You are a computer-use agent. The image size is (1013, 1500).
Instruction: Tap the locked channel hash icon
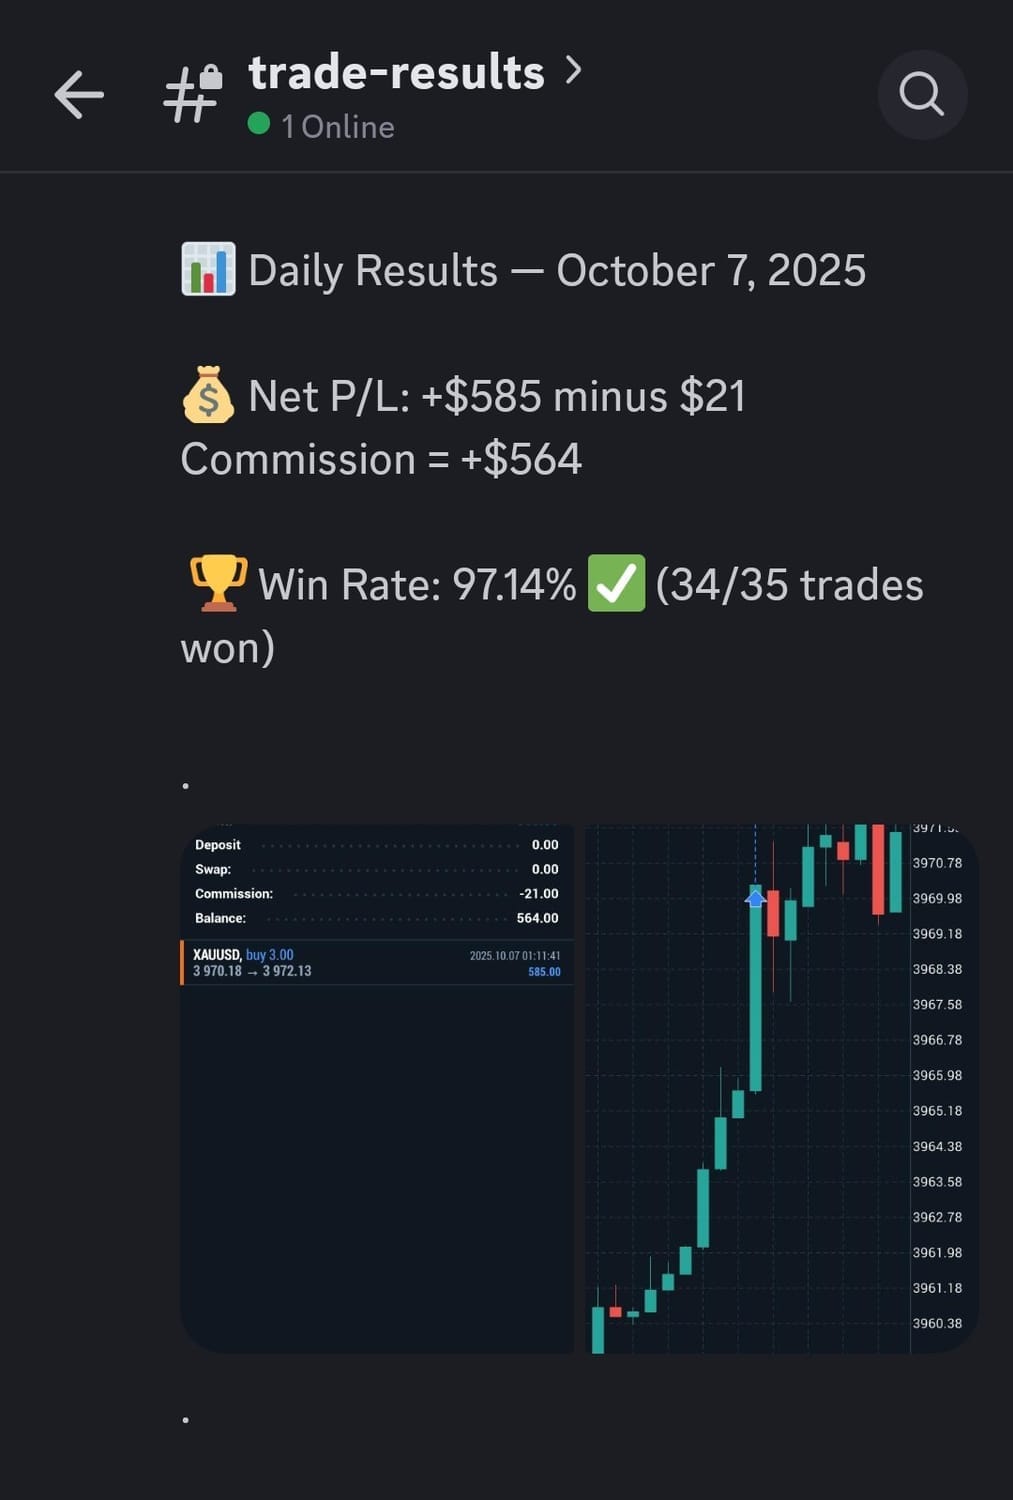tap(193, 95)
